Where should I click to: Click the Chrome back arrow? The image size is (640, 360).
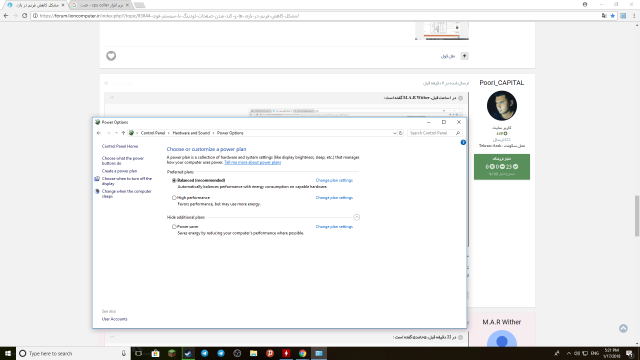[6, 16]
